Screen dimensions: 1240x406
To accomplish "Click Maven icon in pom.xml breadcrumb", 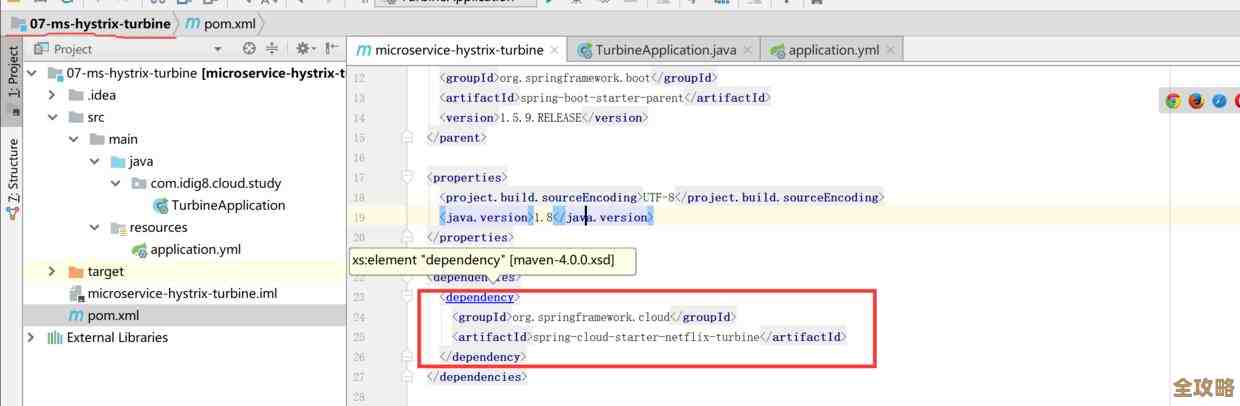I will (x=192, y=22).
